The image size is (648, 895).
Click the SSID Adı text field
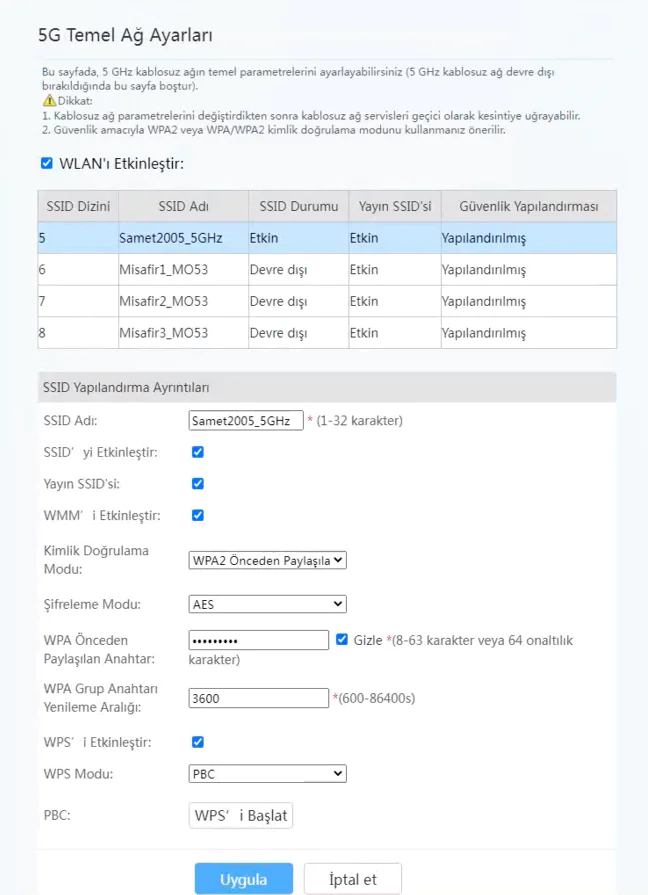coord(245,421)
